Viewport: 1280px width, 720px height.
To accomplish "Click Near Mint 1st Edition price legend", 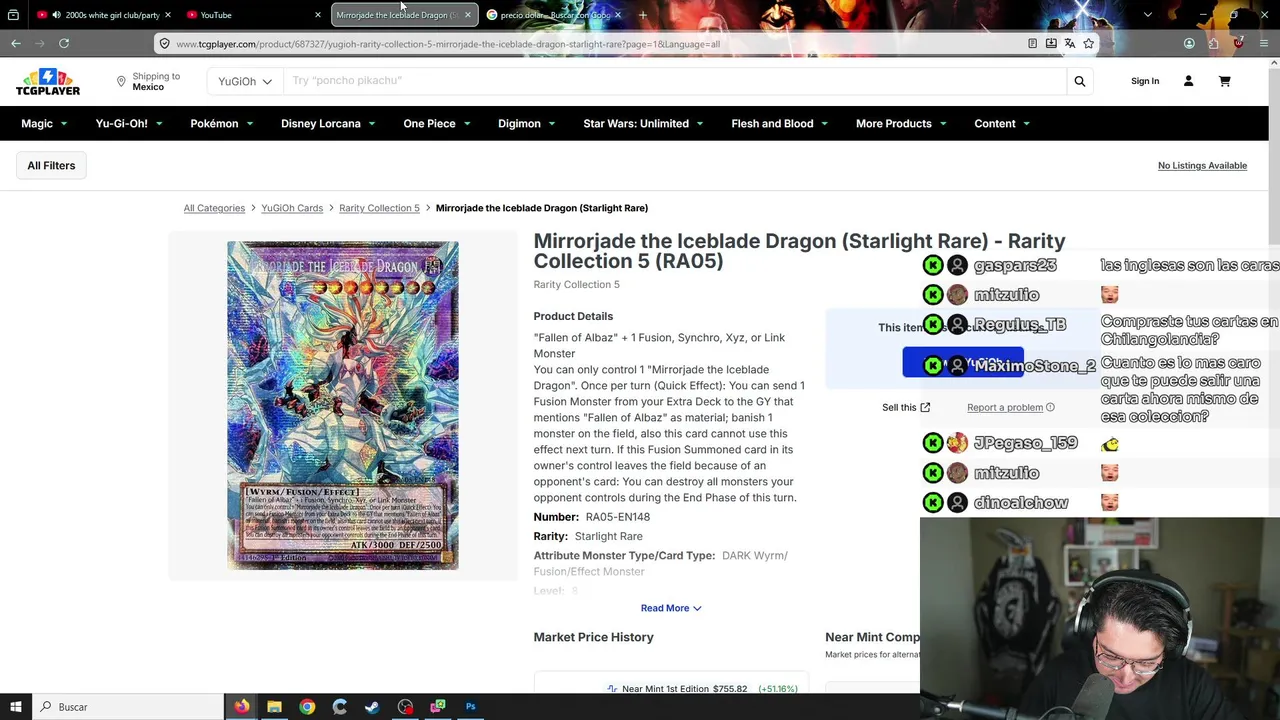I will tap(701, 689).
